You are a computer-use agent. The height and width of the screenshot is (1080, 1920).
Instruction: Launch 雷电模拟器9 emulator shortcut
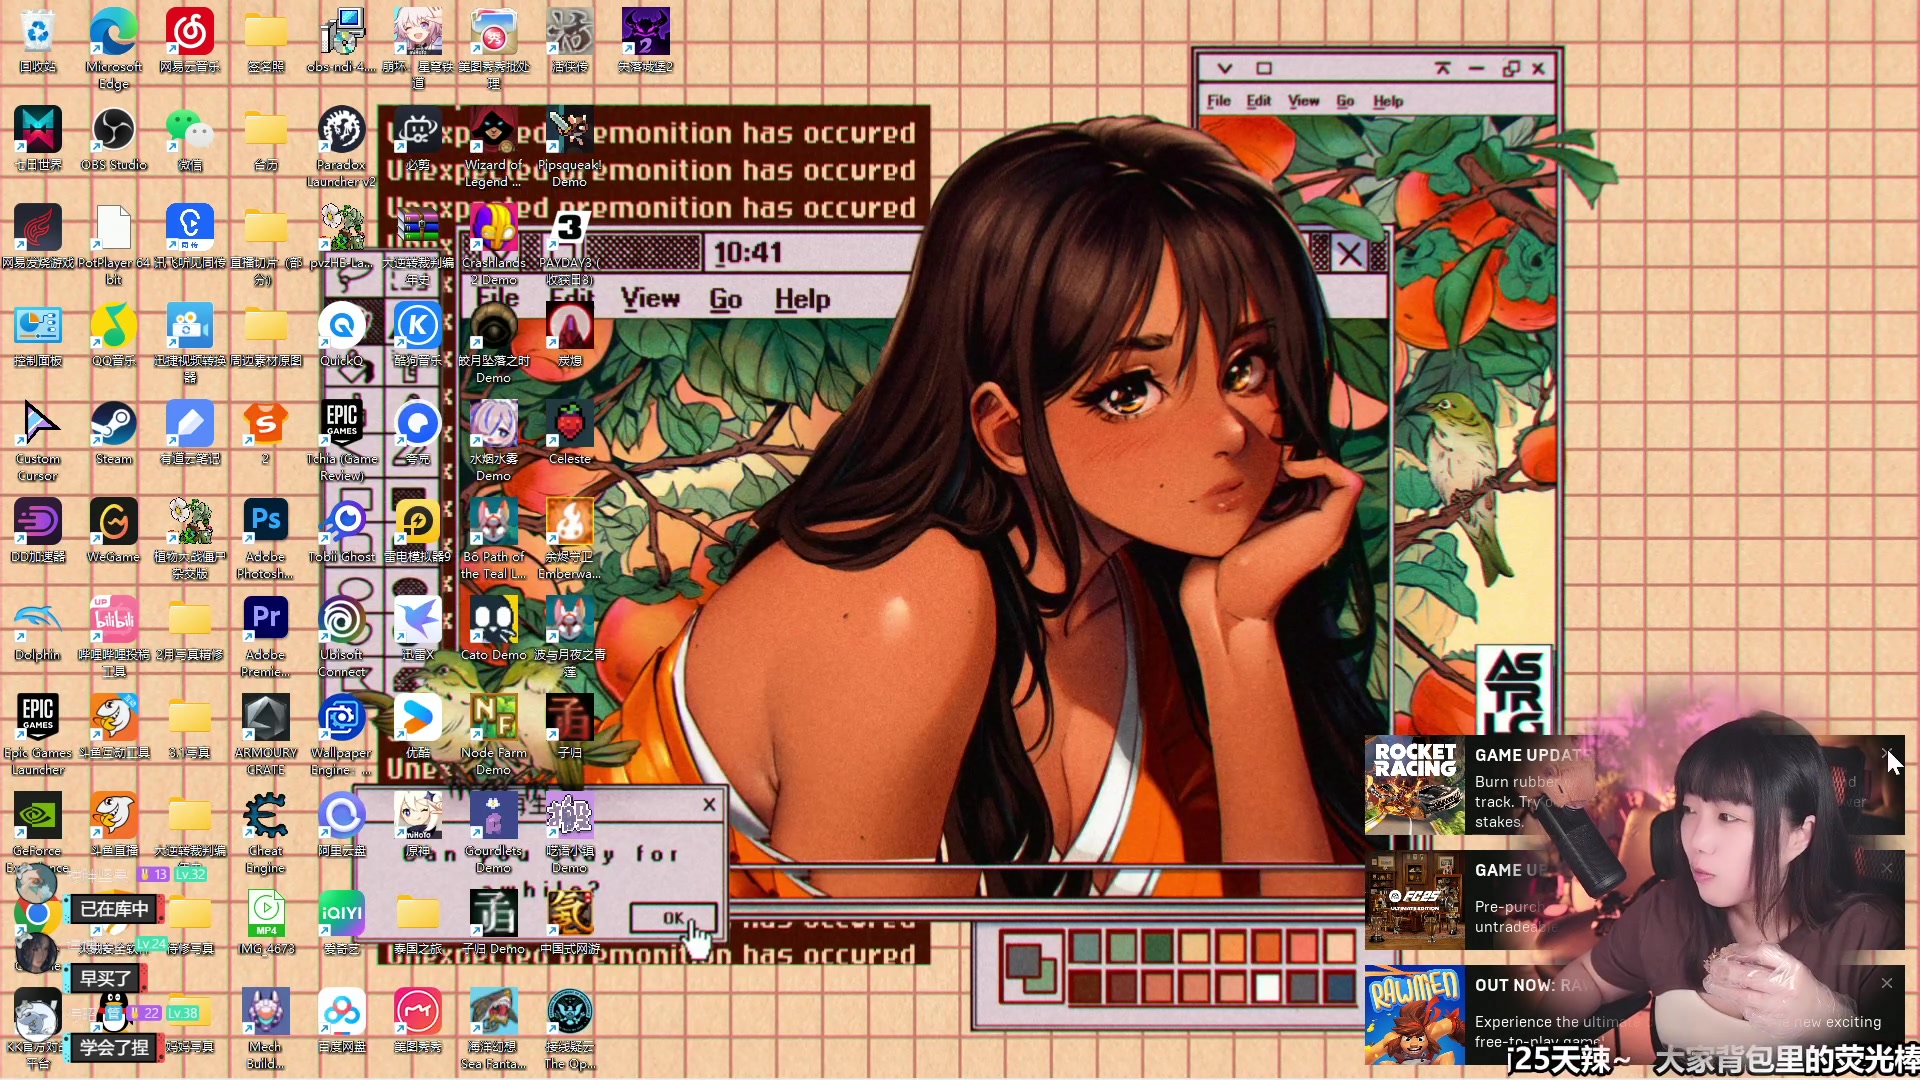point(418,530)
